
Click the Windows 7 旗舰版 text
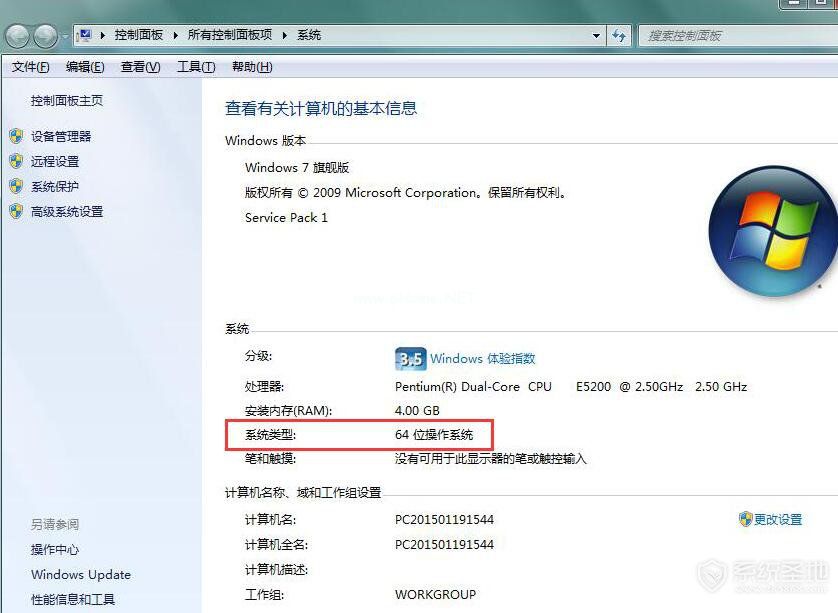(297, 167)
